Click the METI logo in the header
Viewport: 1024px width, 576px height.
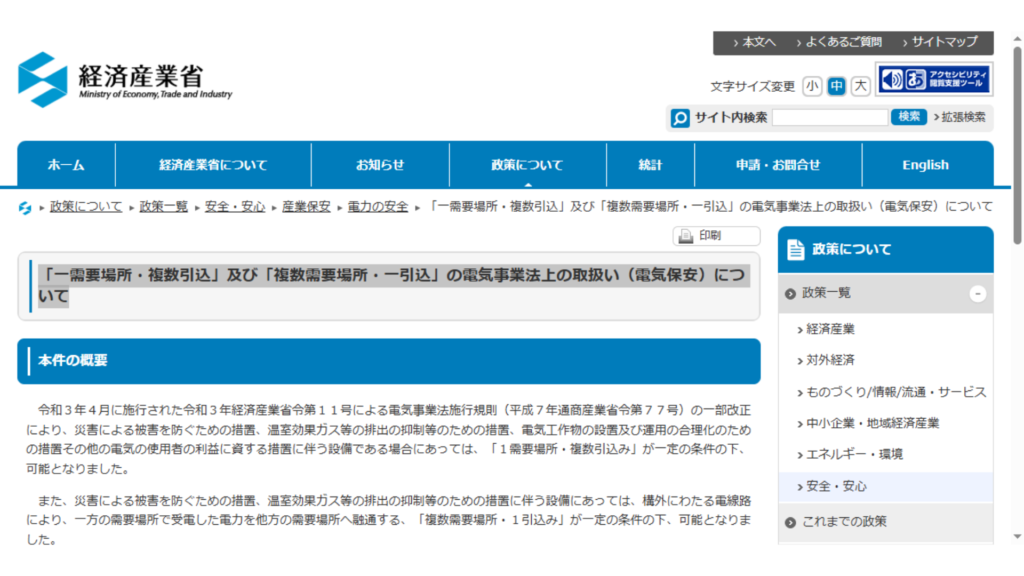[125, 80]
